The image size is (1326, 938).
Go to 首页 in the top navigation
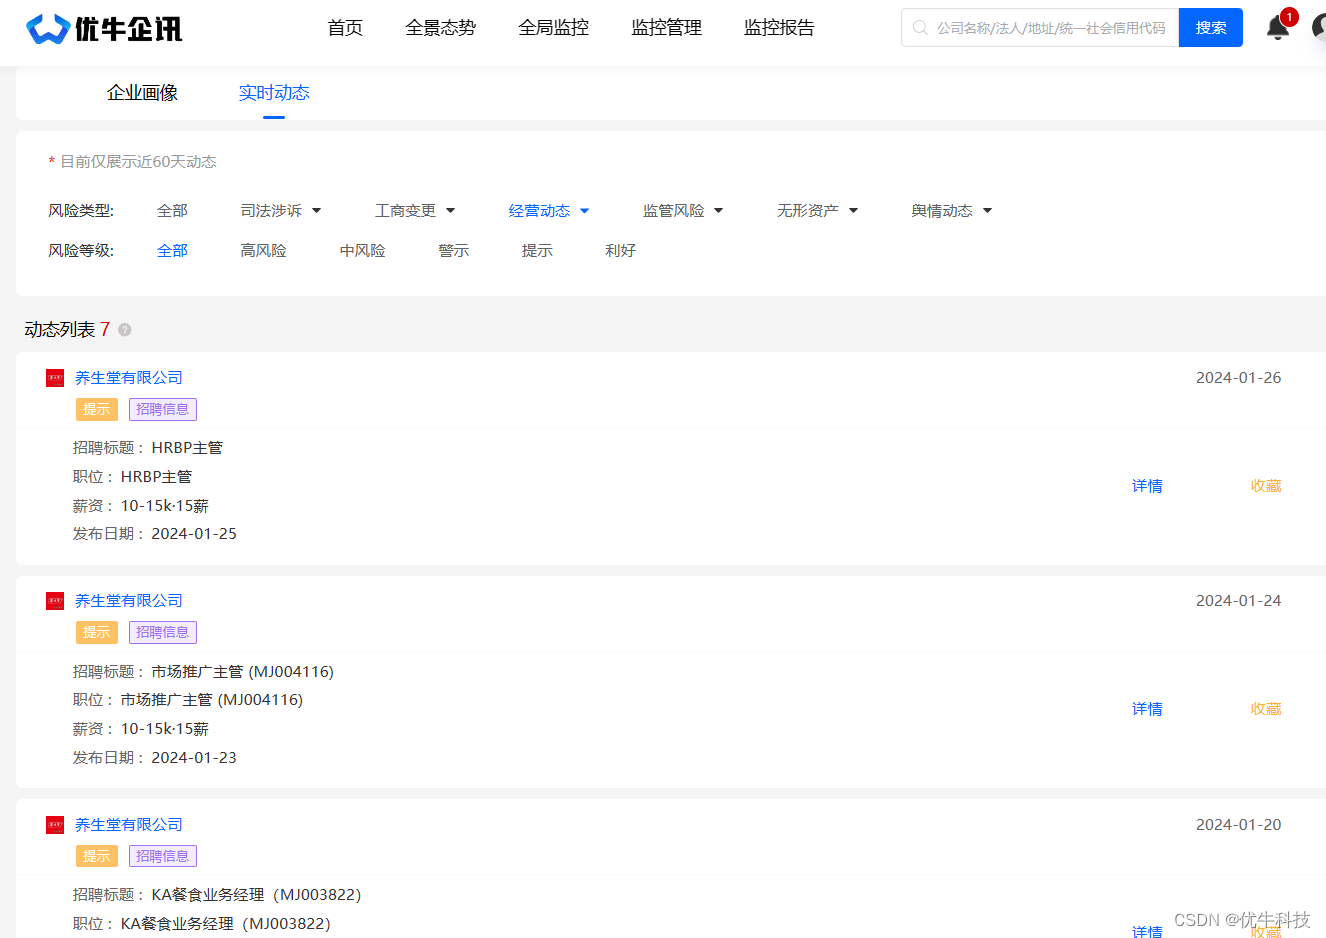[x=345, y=28]
